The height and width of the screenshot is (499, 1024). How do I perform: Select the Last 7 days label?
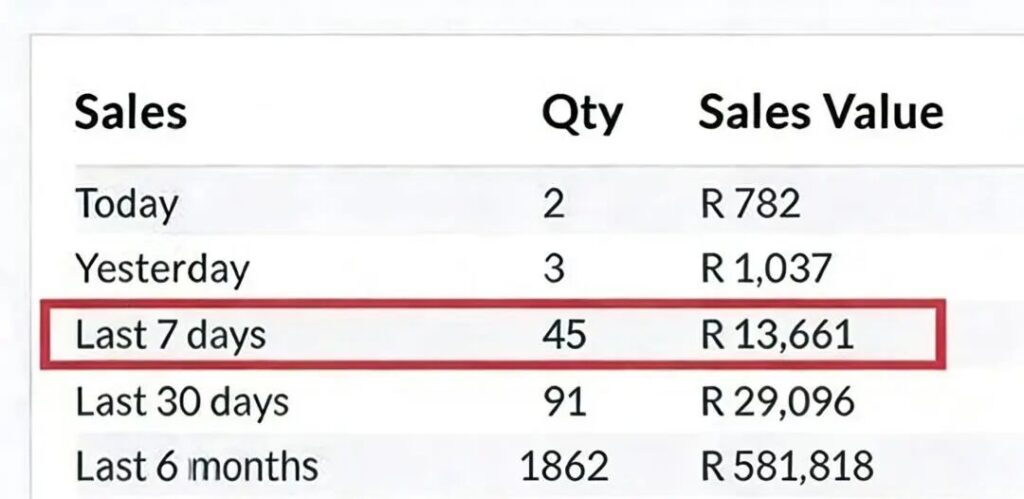171,335
